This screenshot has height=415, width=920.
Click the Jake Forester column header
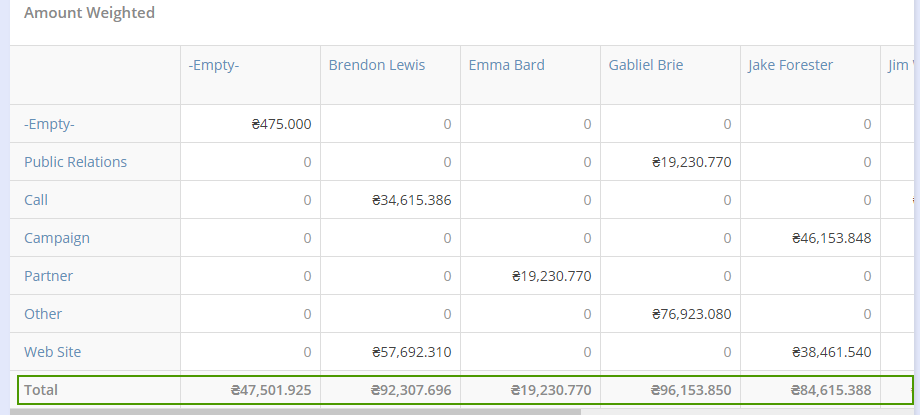[x=790, y=66]
